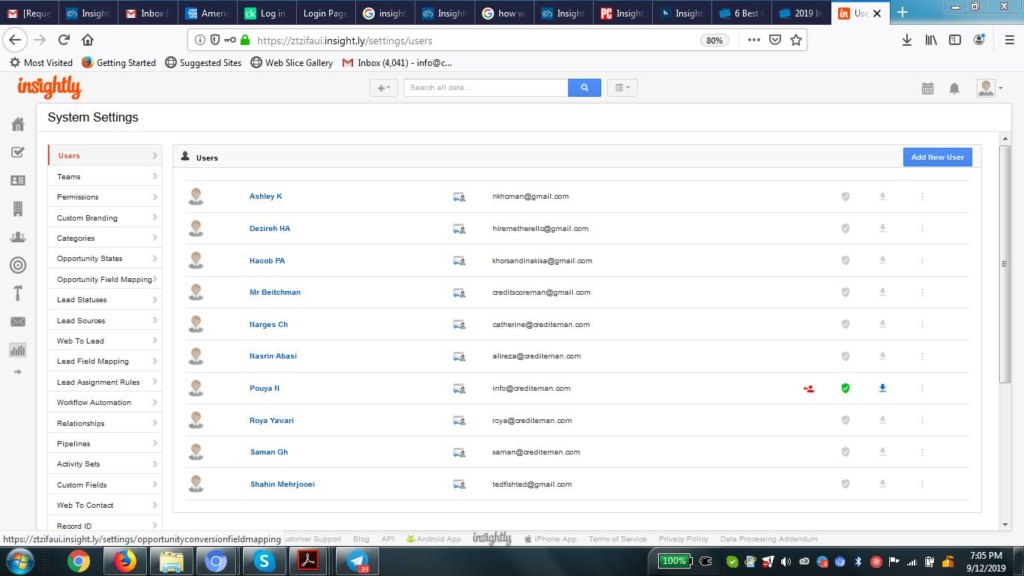Image resolution: width=1024 pixels, height=576 pixels.
Task: Open user profile avatar dropdown
Action: click(x=988, y=88)
